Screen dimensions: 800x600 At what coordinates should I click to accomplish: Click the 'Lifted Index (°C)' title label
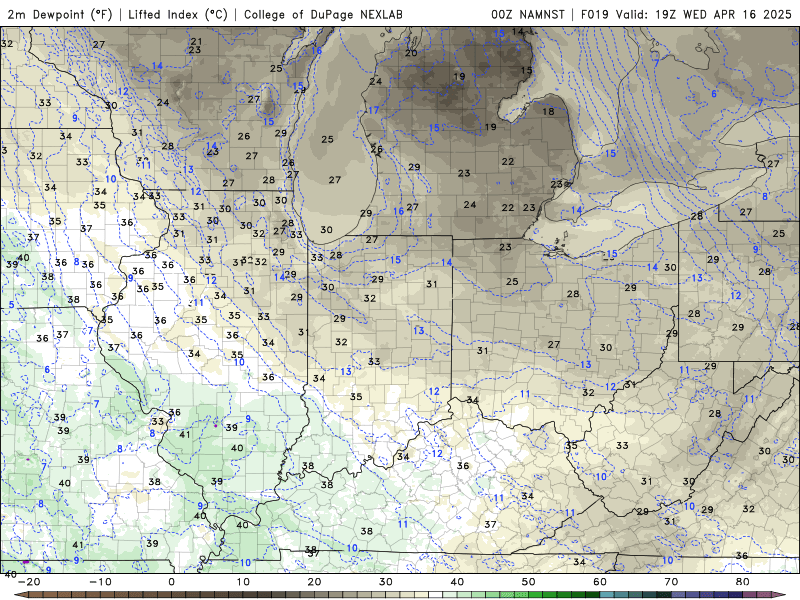tap(178, 14)
